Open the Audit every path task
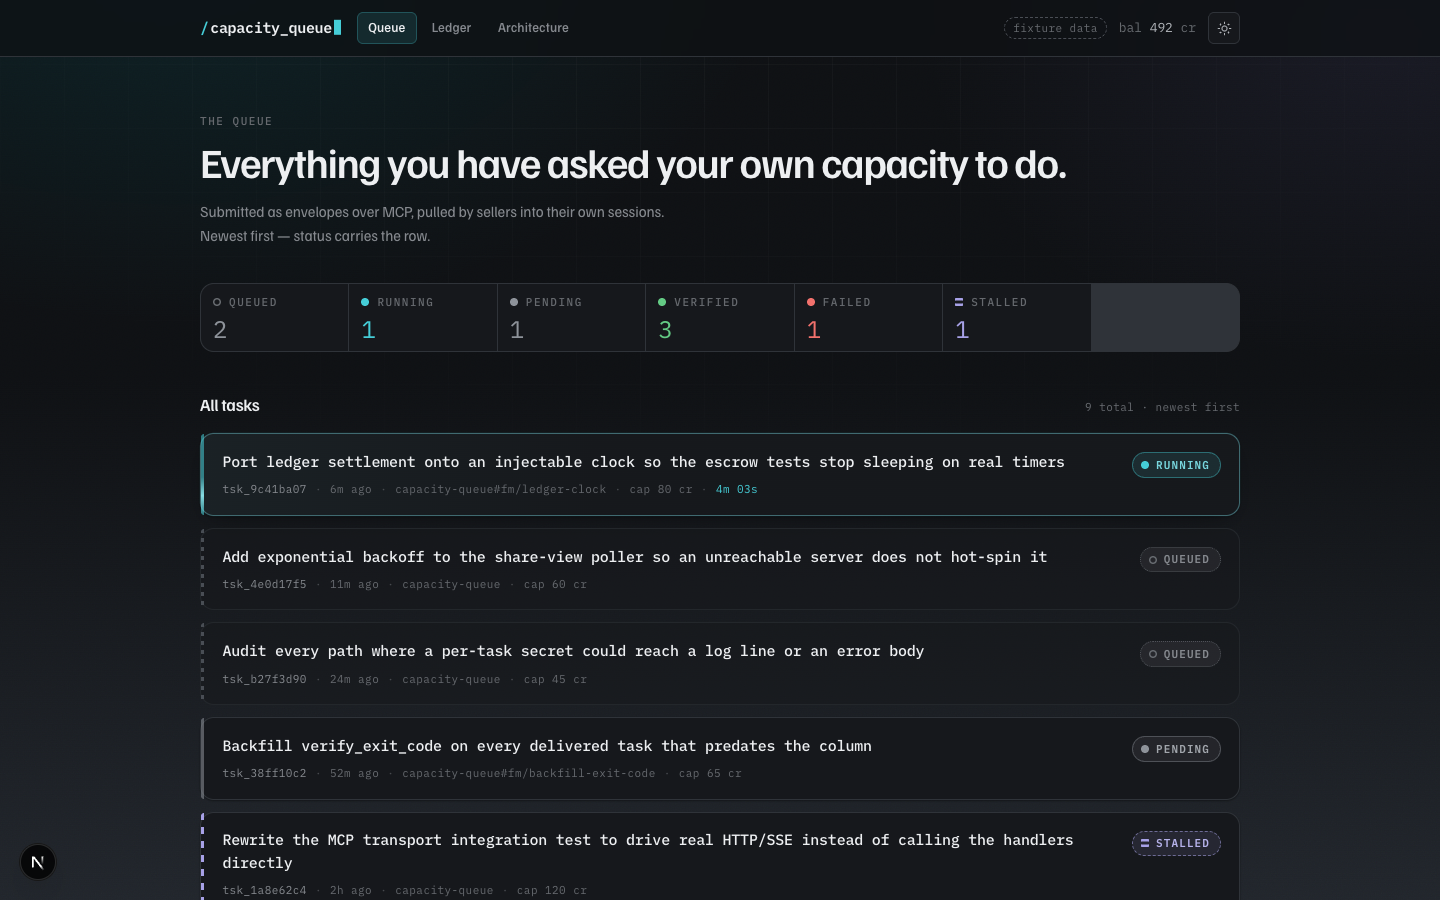Image resolution: width=1440 pixels, height=900 pixels. (720, 663)
